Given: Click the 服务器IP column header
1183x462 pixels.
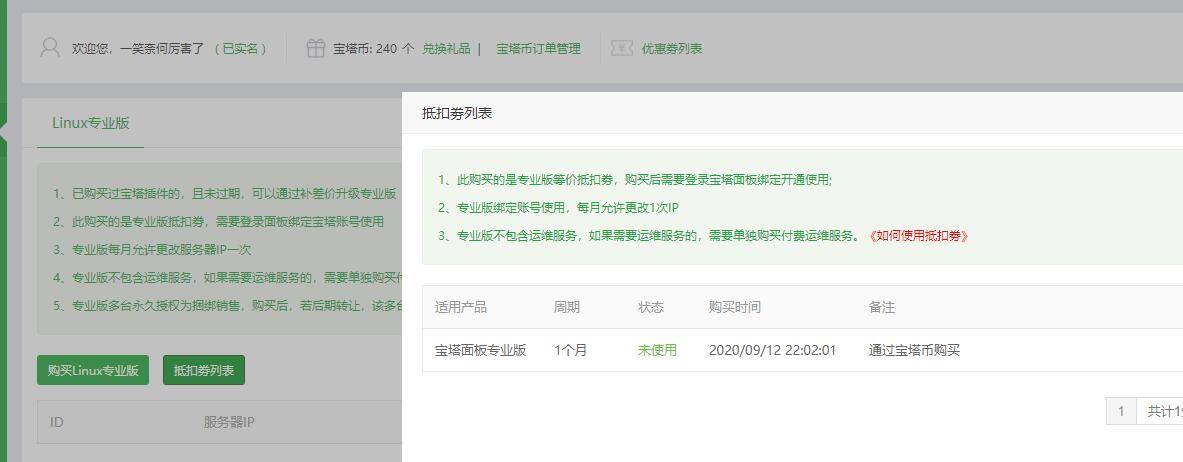Looking at the screenshot, I should tap(229, 422).
